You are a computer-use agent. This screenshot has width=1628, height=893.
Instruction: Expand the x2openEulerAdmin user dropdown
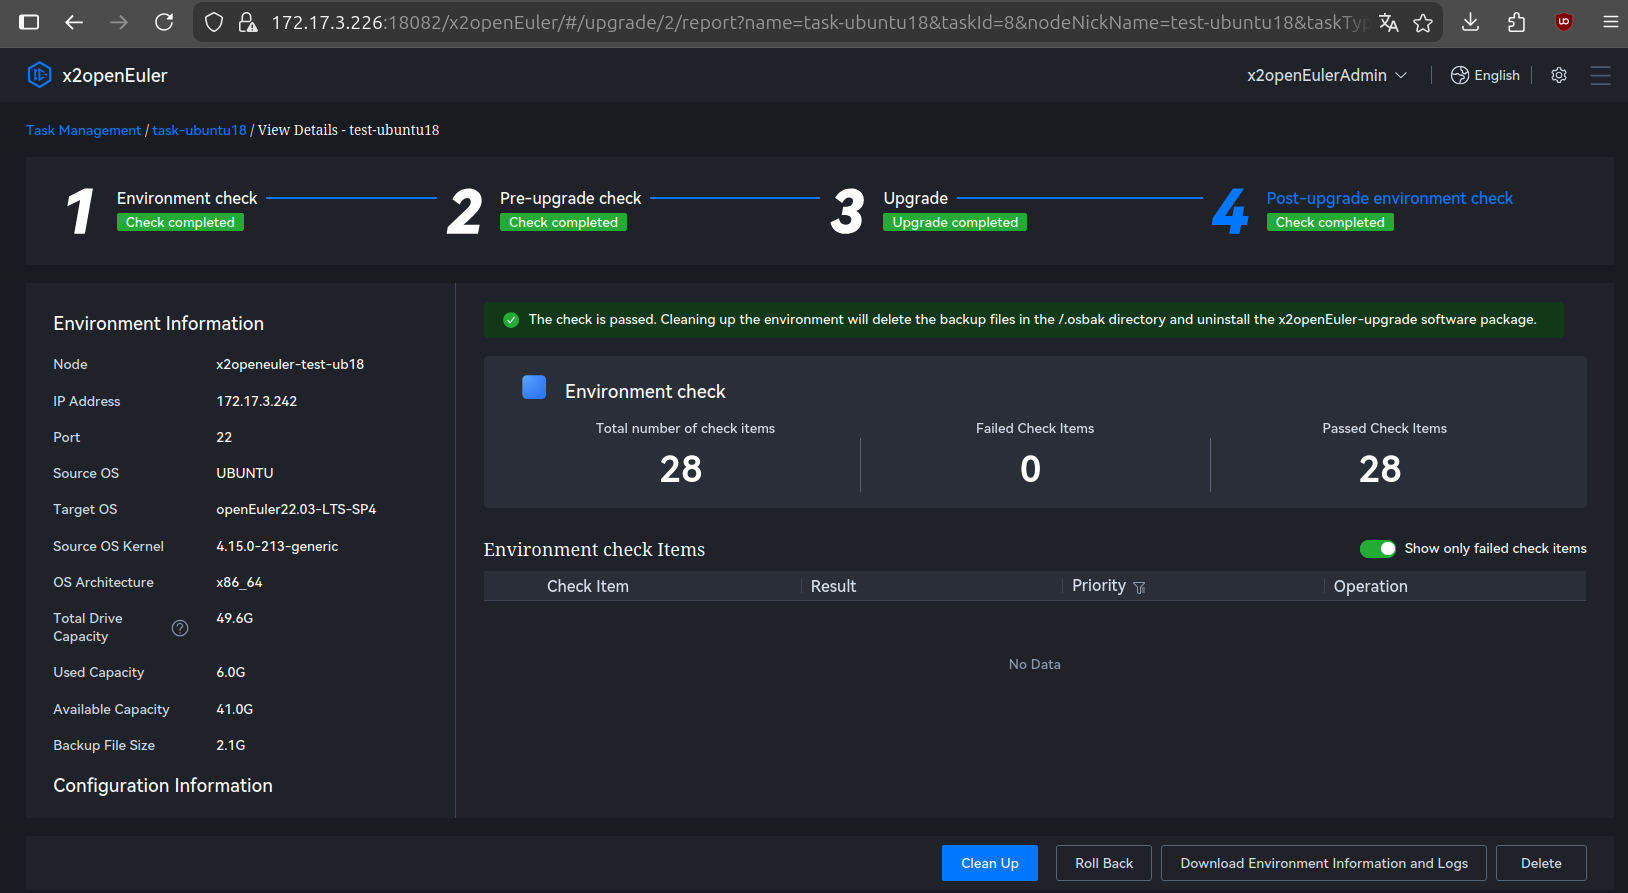tap(1326, 75)
